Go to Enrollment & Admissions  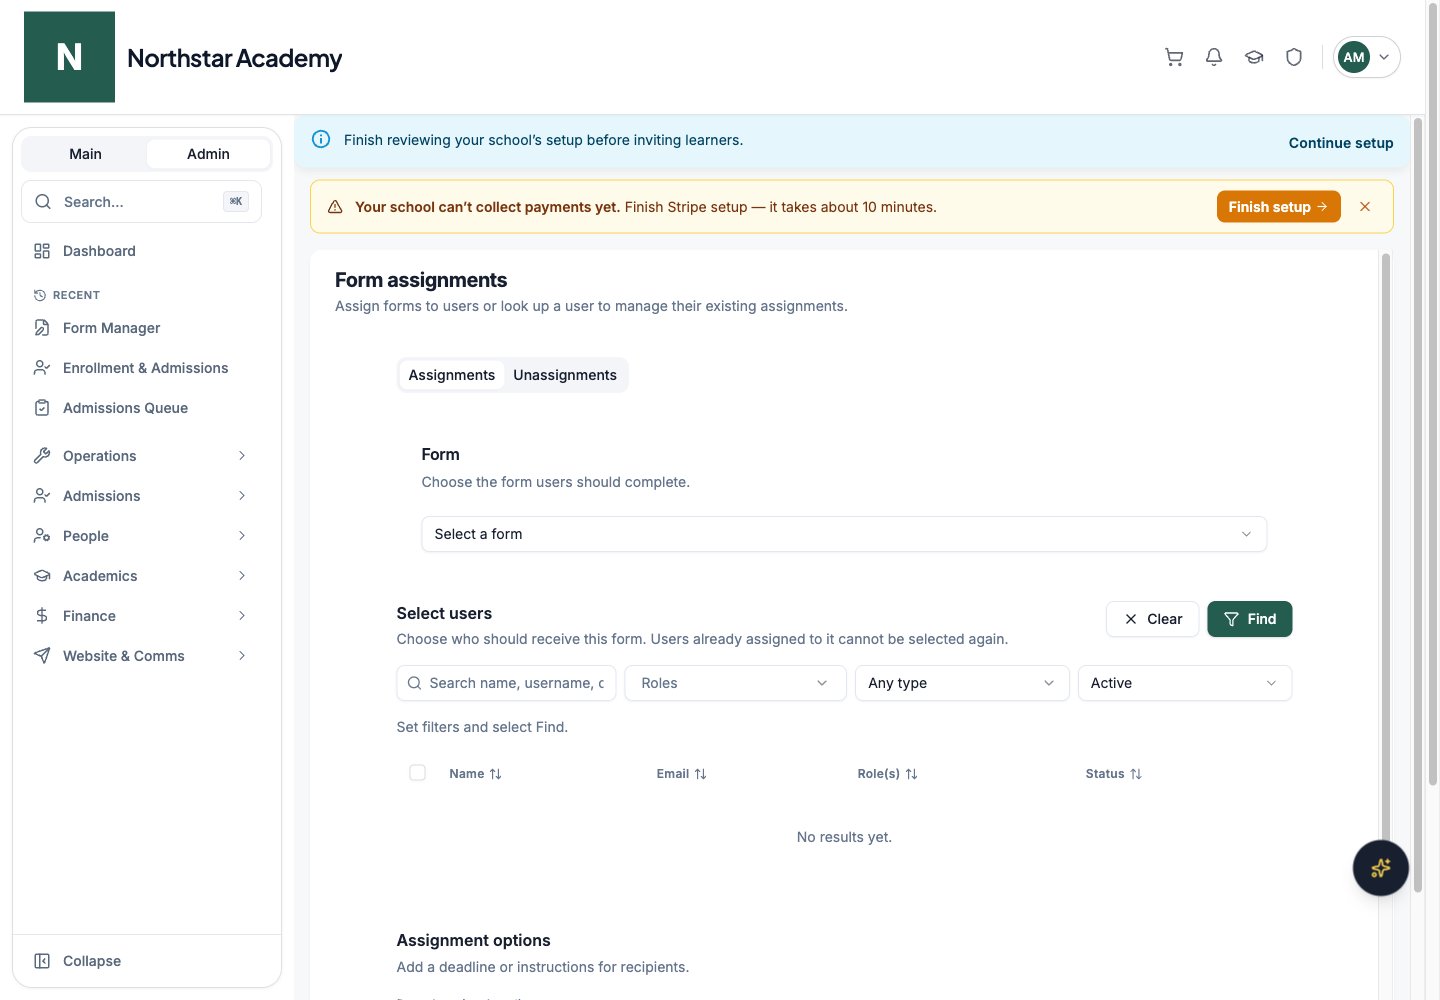(141, 368)
